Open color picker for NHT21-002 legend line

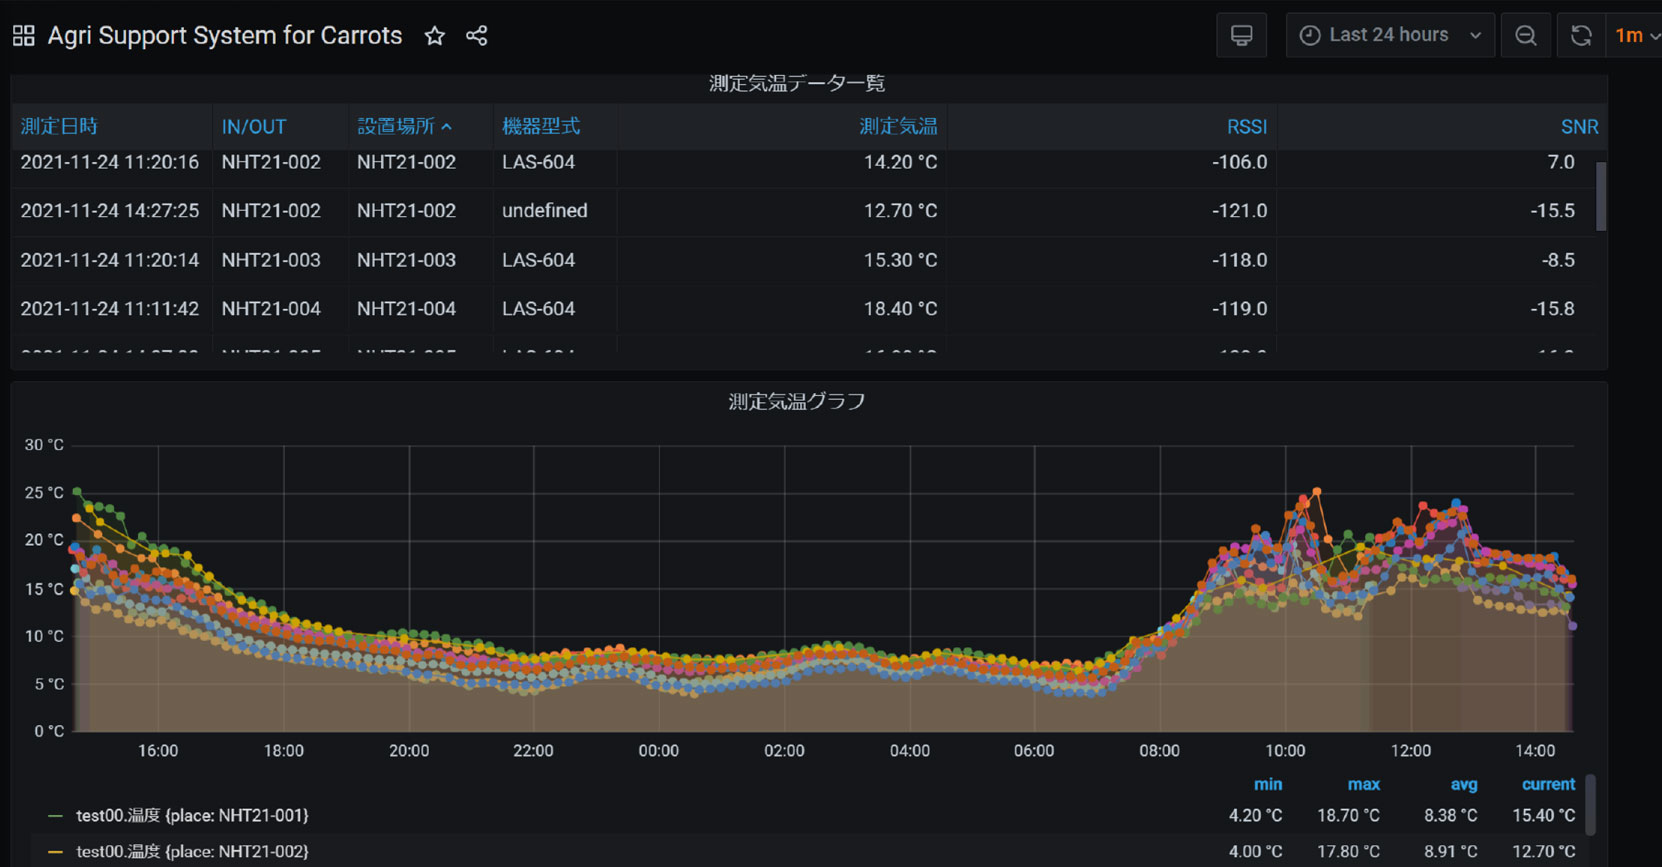click(x=55, y=852)
